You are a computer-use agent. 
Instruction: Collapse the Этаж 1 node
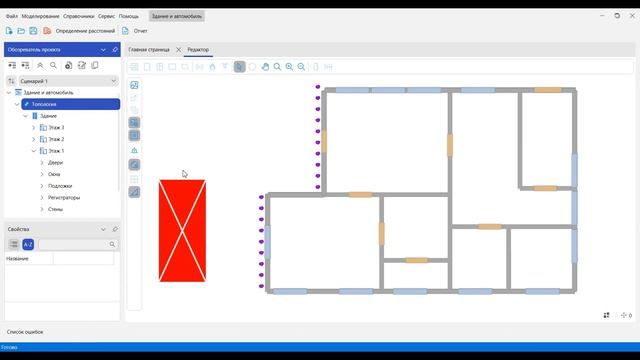point(33,151)
